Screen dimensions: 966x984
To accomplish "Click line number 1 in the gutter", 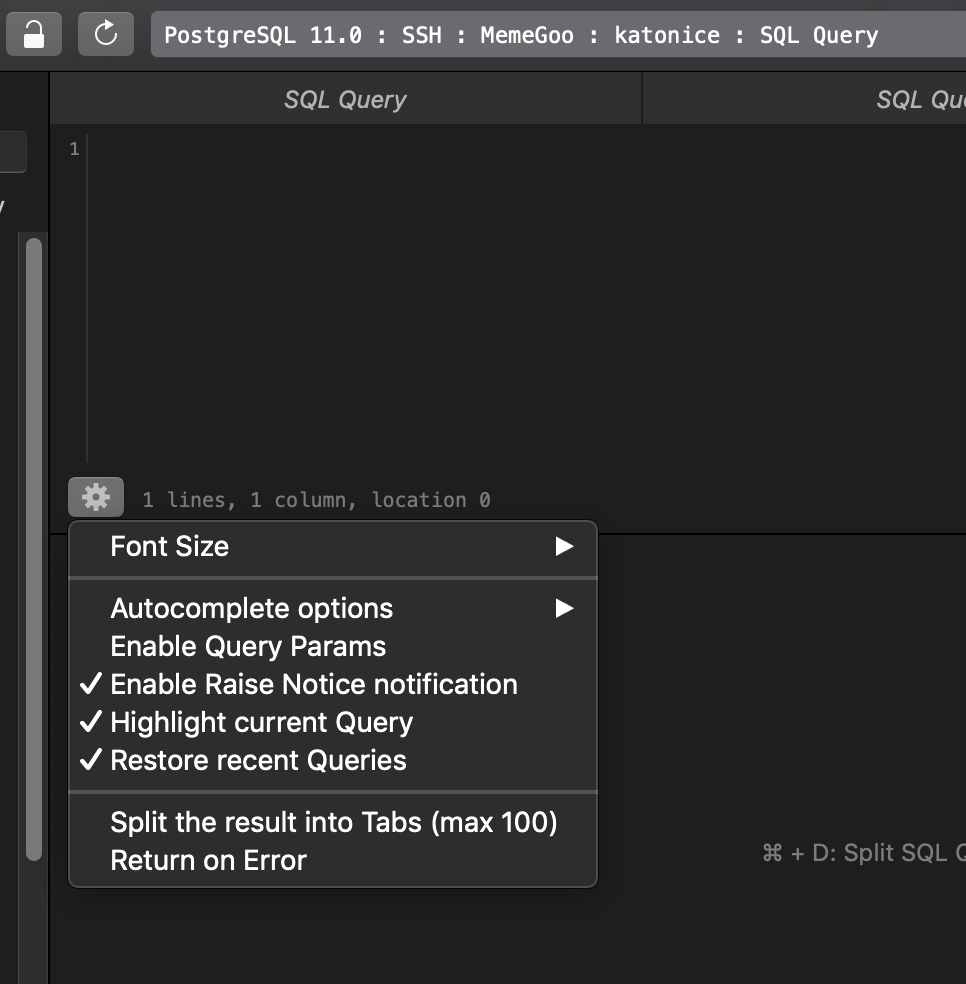I will point(73,148).
